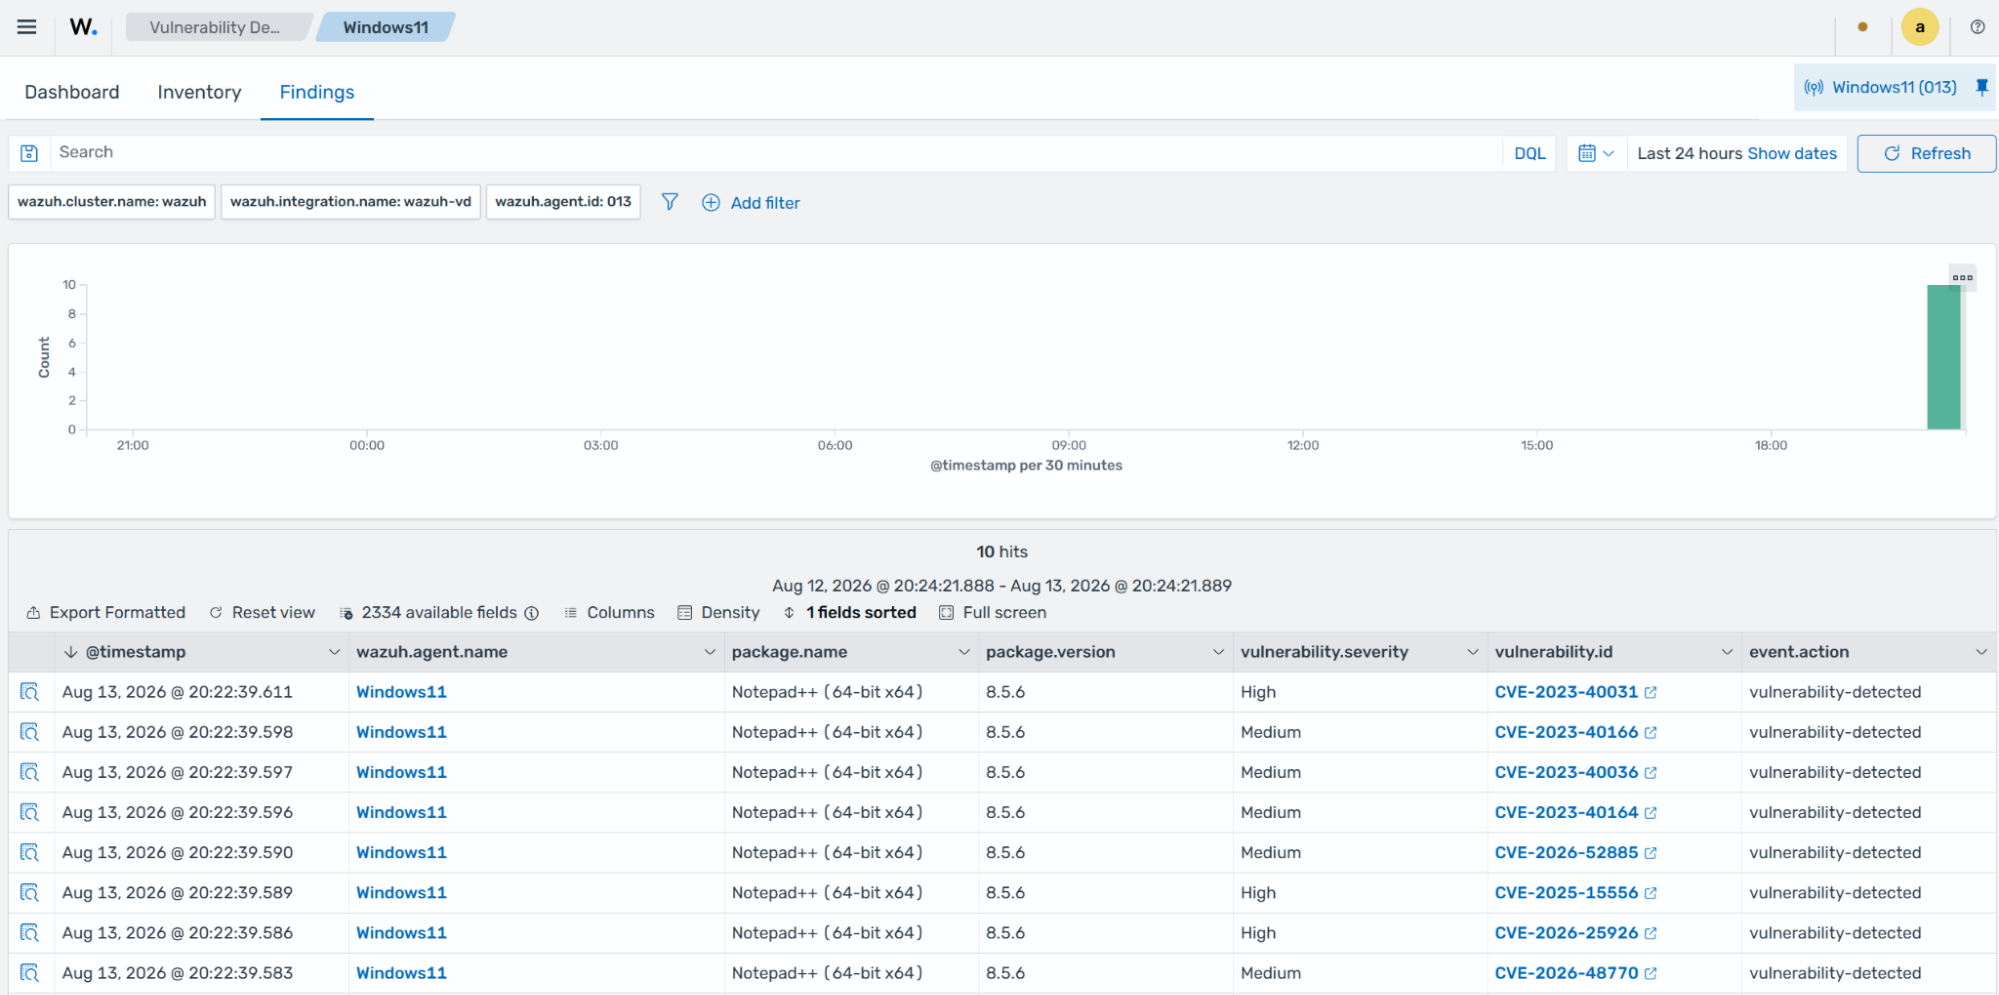Inspect document for timestamp 20:22:39.586
Viewport: 1999px width, 995px height.
coord(30,932)
